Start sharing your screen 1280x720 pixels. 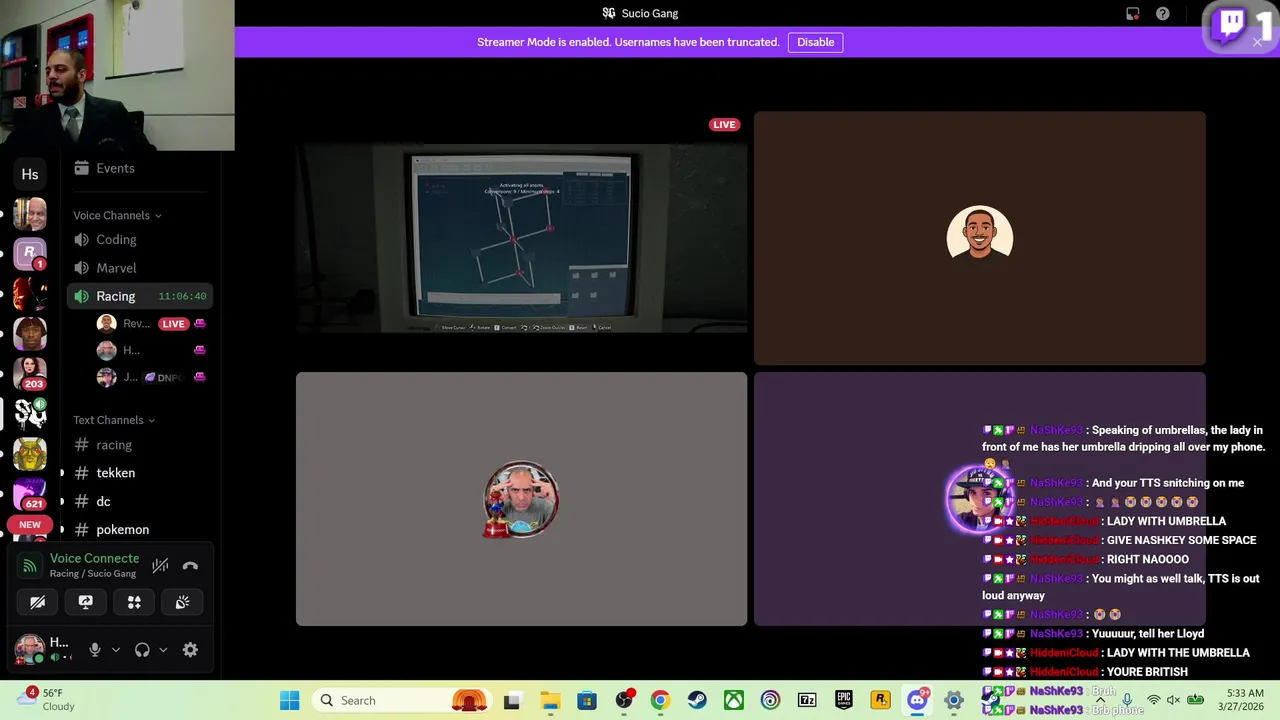tap(86, 602)
